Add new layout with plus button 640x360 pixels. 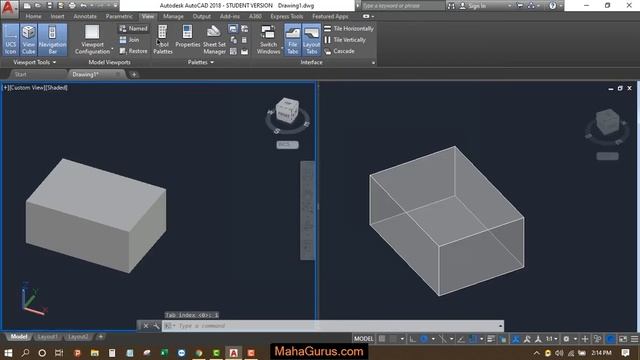(100, 337)
